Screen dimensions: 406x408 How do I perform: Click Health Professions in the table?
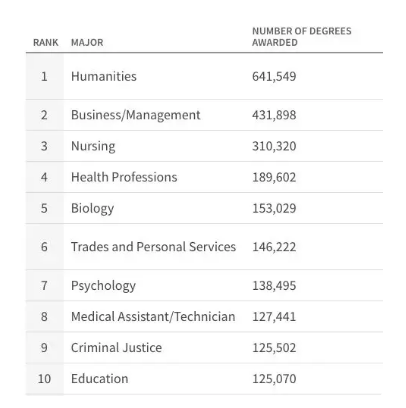pos(124,177)
